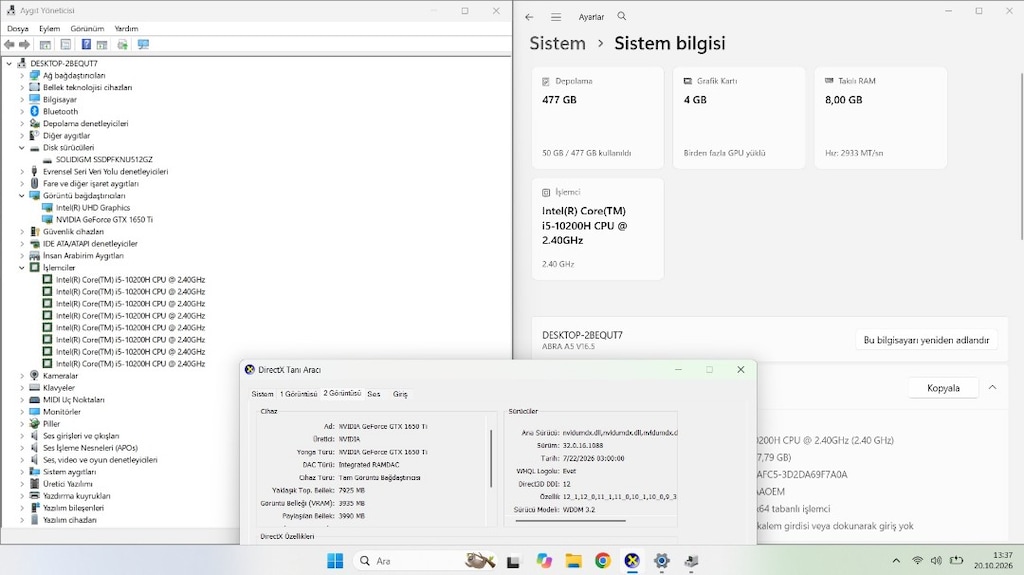Click the Device Manager icon on the taskbar
This screenshot has width=1024, height=575.
[x=692, y=561]
